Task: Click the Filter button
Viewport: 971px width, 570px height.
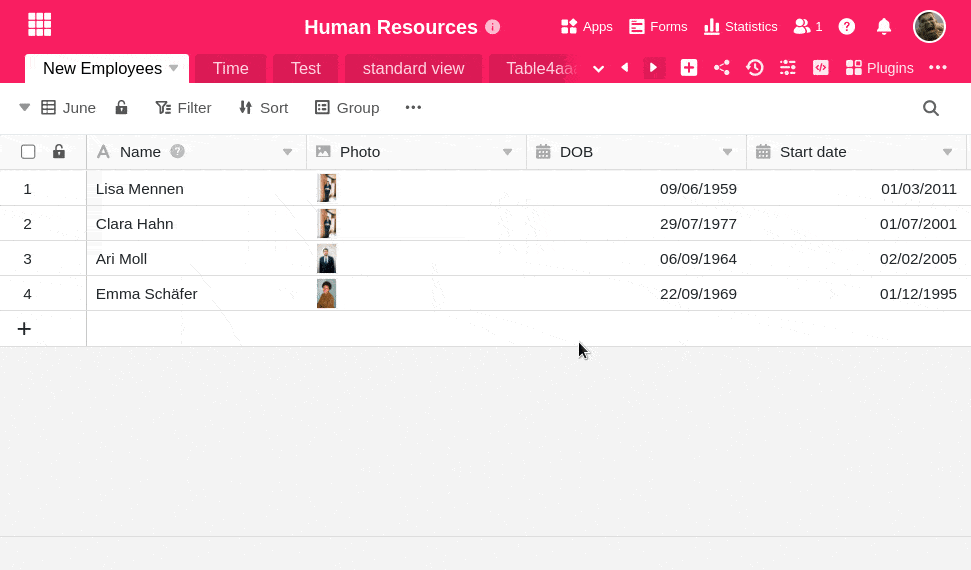Action: point(183,108)
